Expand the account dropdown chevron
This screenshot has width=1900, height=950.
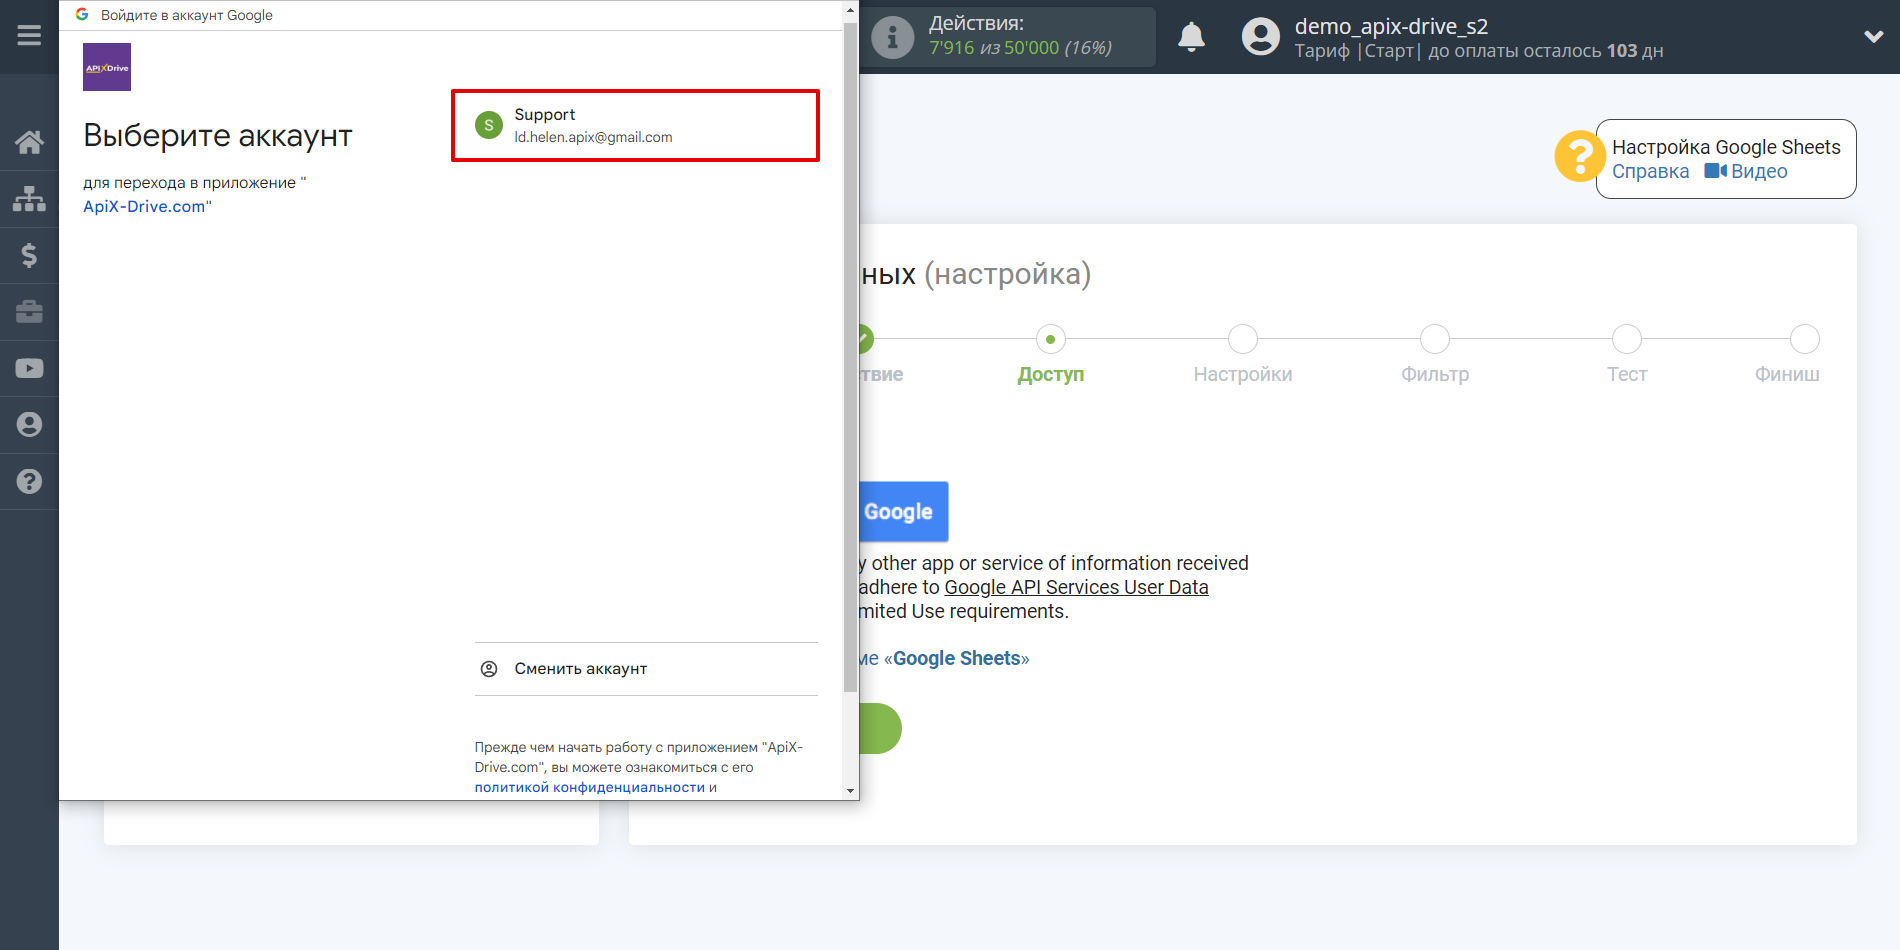click(x=1874, y=37)
